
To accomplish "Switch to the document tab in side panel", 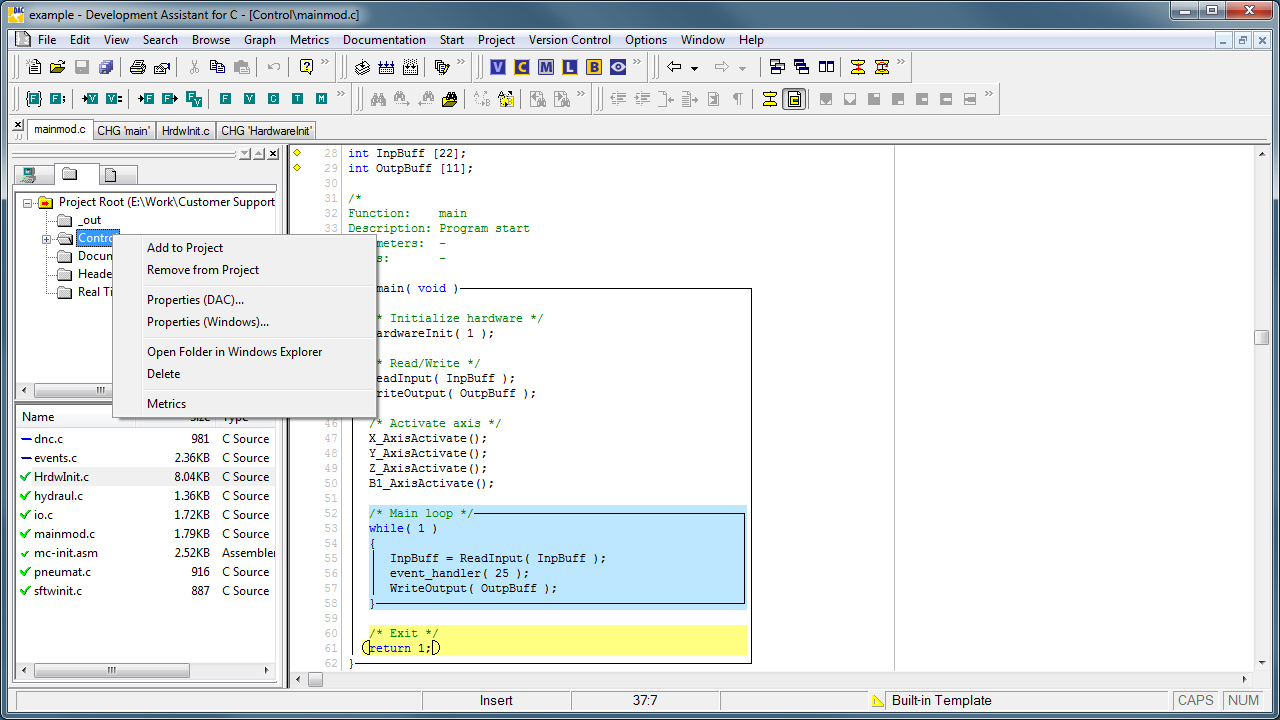I will coord(110,175).
